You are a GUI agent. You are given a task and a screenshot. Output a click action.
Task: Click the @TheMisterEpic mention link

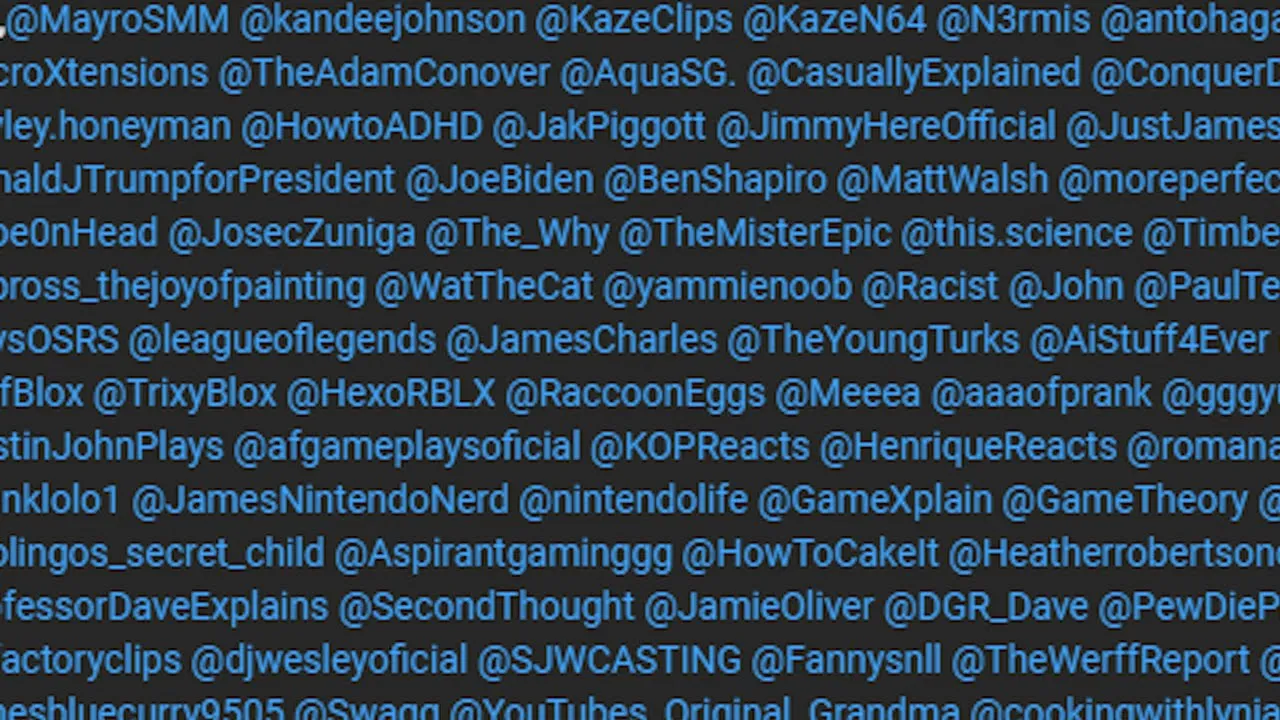coord(755,233)
